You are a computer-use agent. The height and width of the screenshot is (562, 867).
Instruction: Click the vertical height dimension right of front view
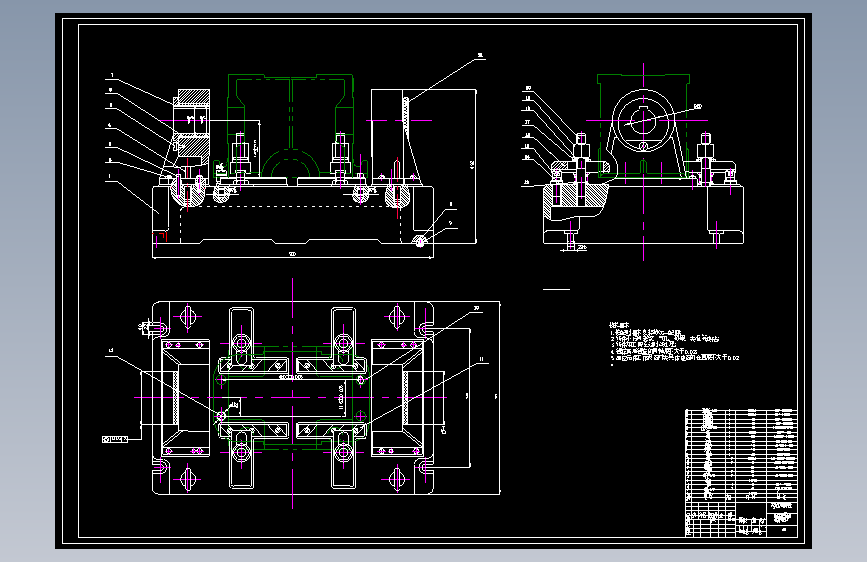click(x=473, y=165)
